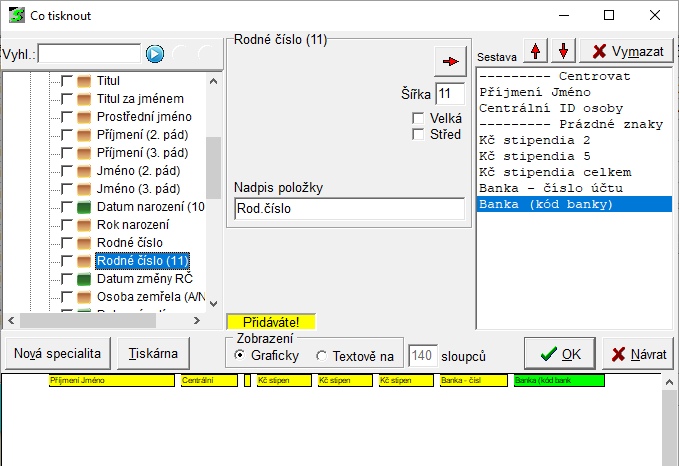Select Centrální ID osoby in Sestava list
This screenshot has width=679, height=466.
coord(550,108)
